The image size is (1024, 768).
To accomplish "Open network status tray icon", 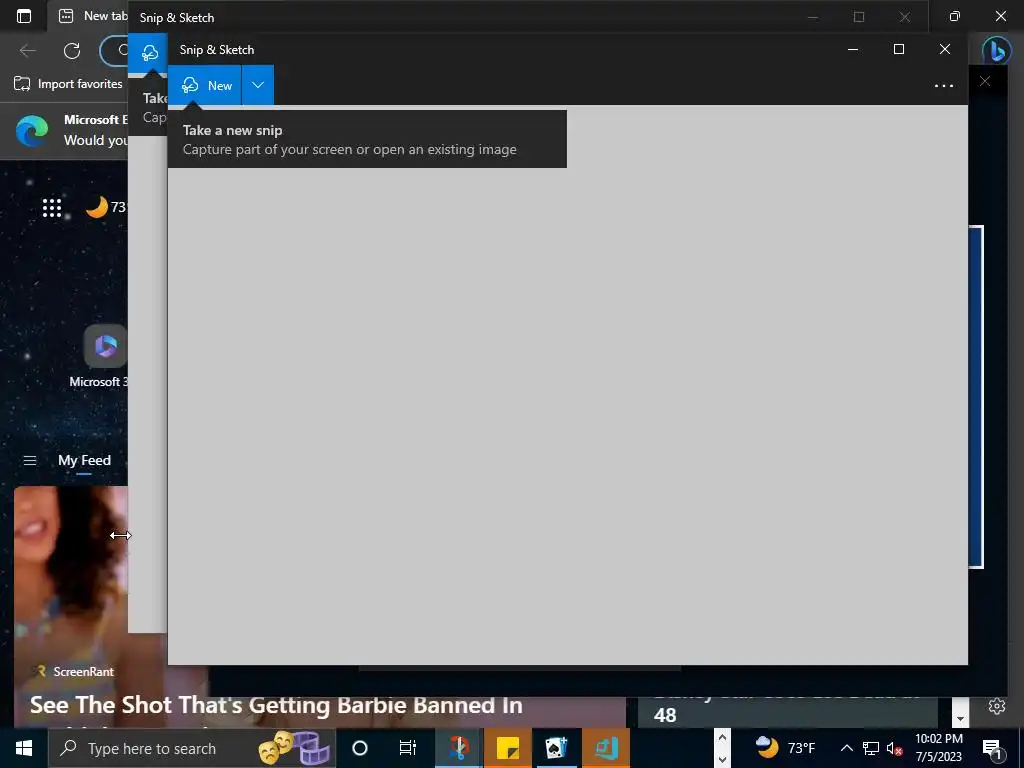I will 871,748.
